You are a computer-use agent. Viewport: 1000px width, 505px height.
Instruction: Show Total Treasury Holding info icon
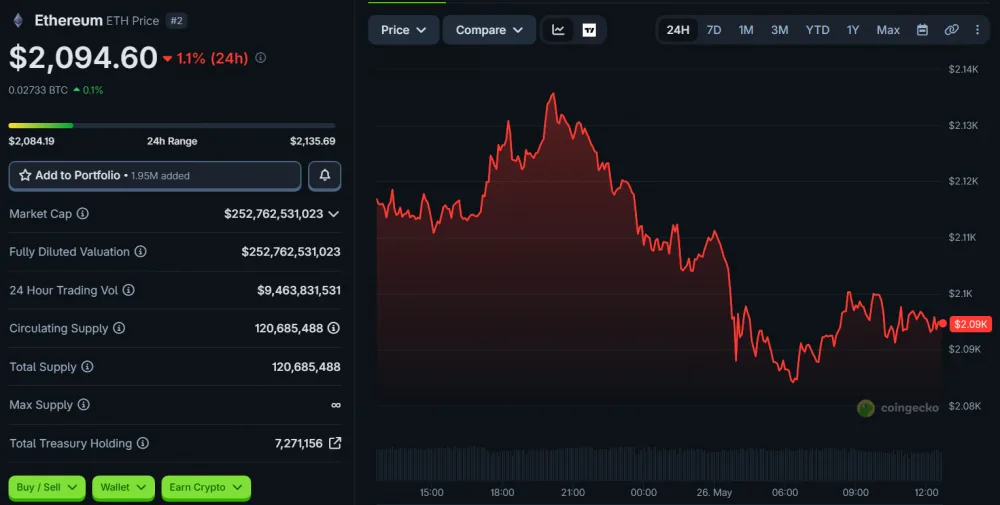[143, 443]
